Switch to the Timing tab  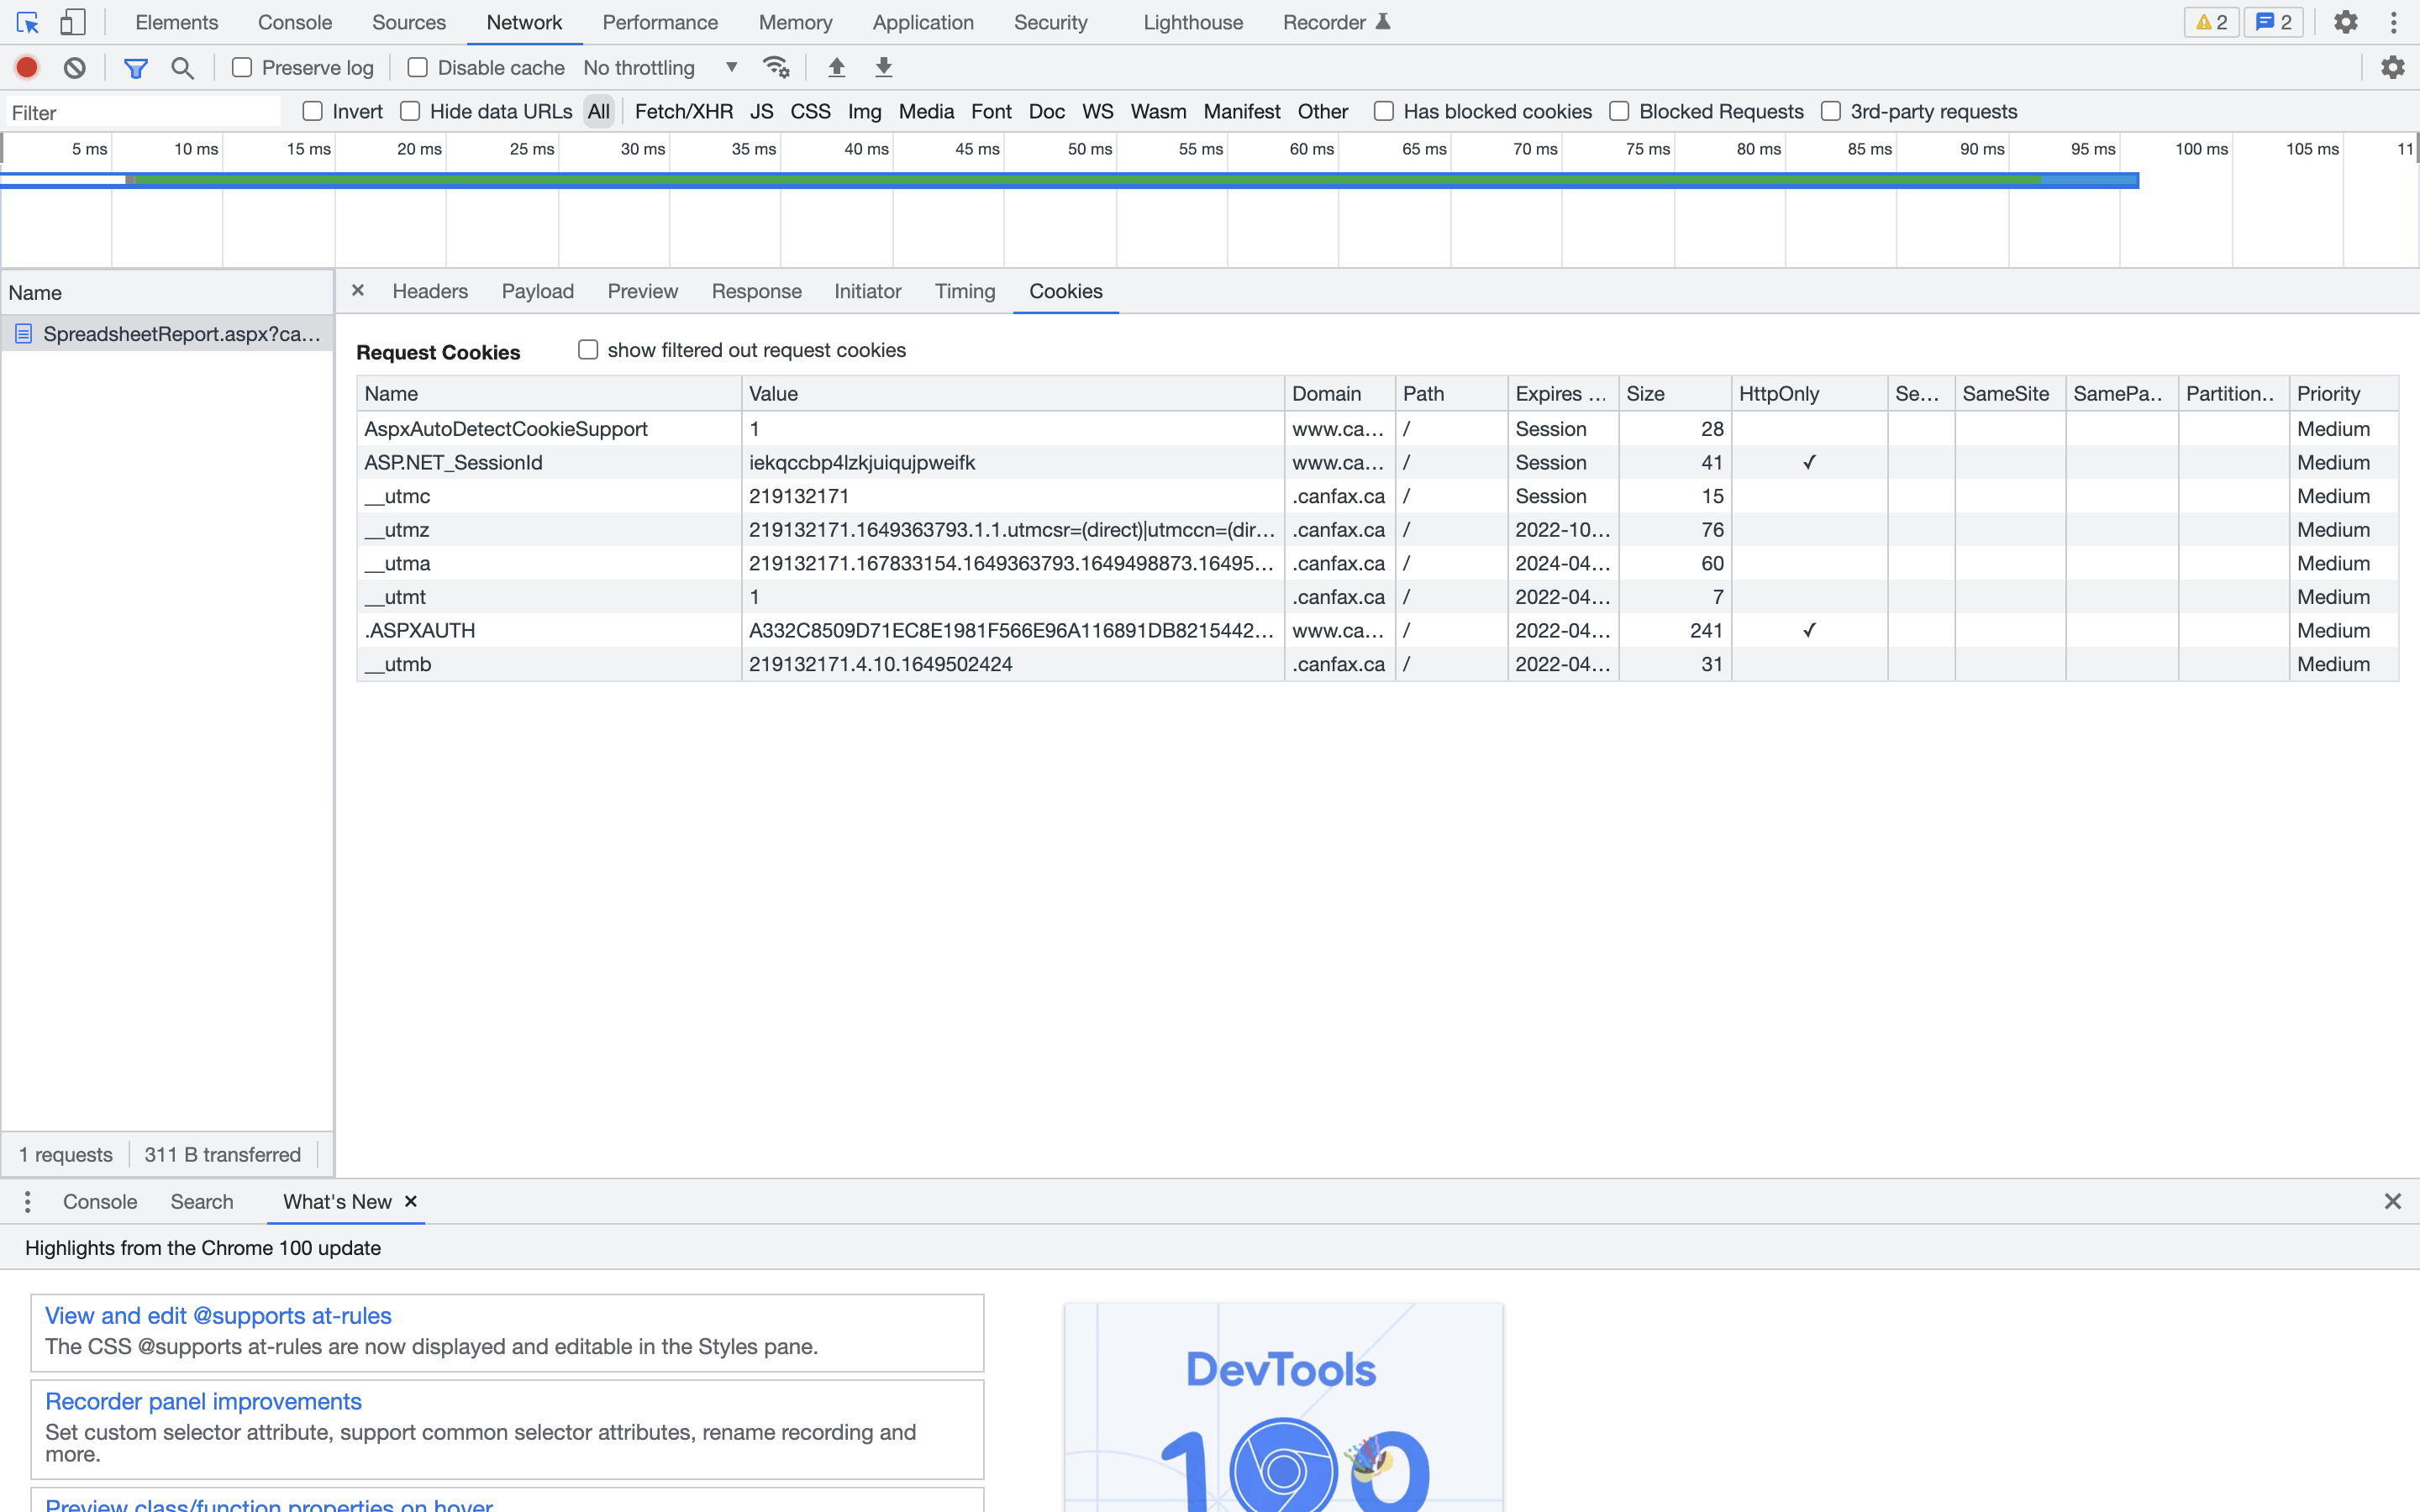[964, 291]
